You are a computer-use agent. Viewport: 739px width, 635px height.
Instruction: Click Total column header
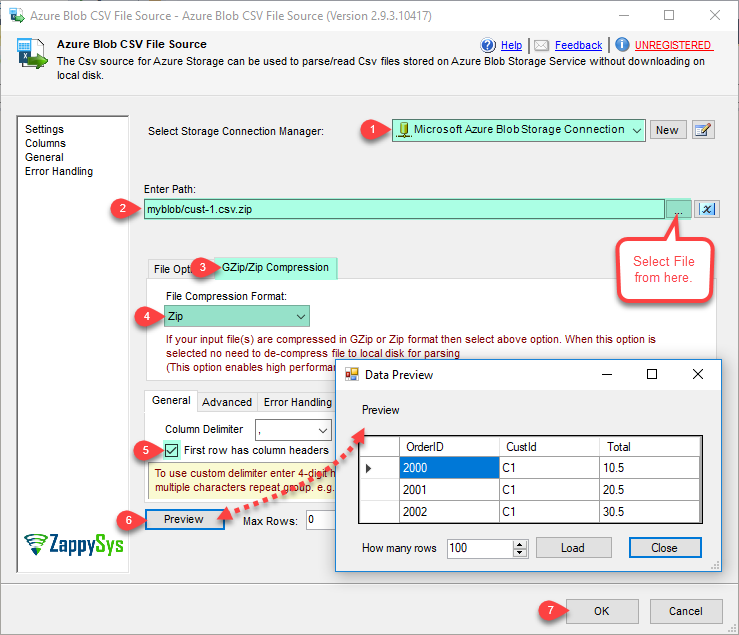pyautogui.click(x=649, y=446)
